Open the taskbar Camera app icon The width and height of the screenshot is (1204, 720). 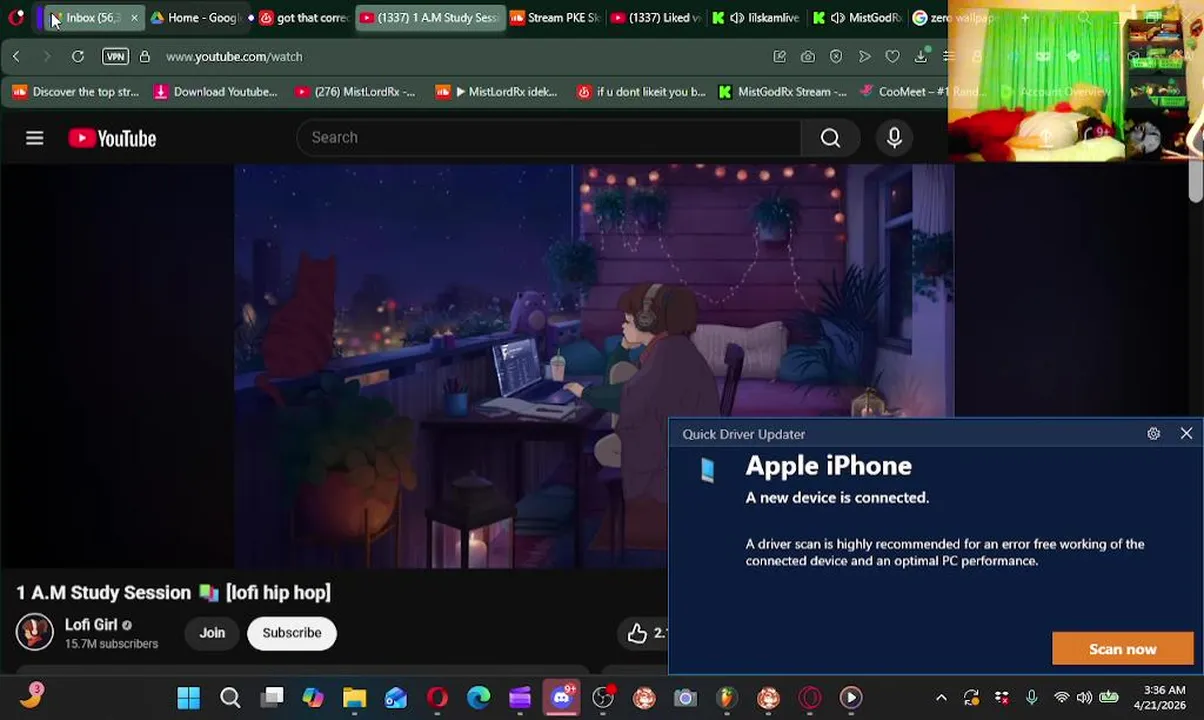[685, 698]
